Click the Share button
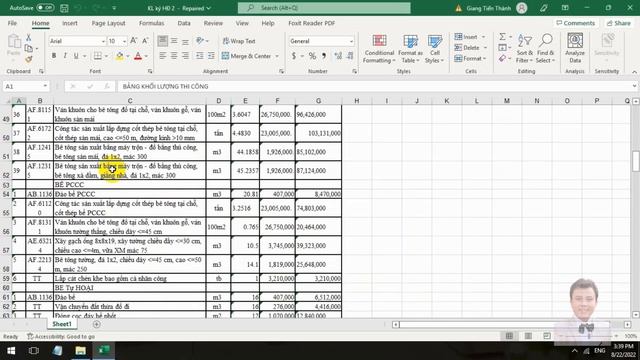 (619, 23)
